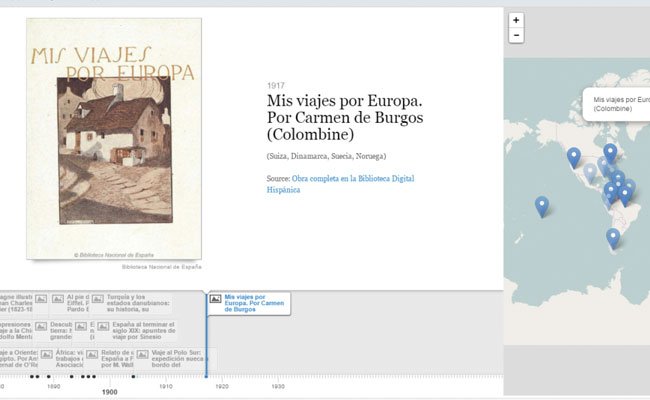Image resolution: width=650 pixels, height=400 pixels.
Task: Click the year 1917 above the slide title
Action: pos(276,86)
